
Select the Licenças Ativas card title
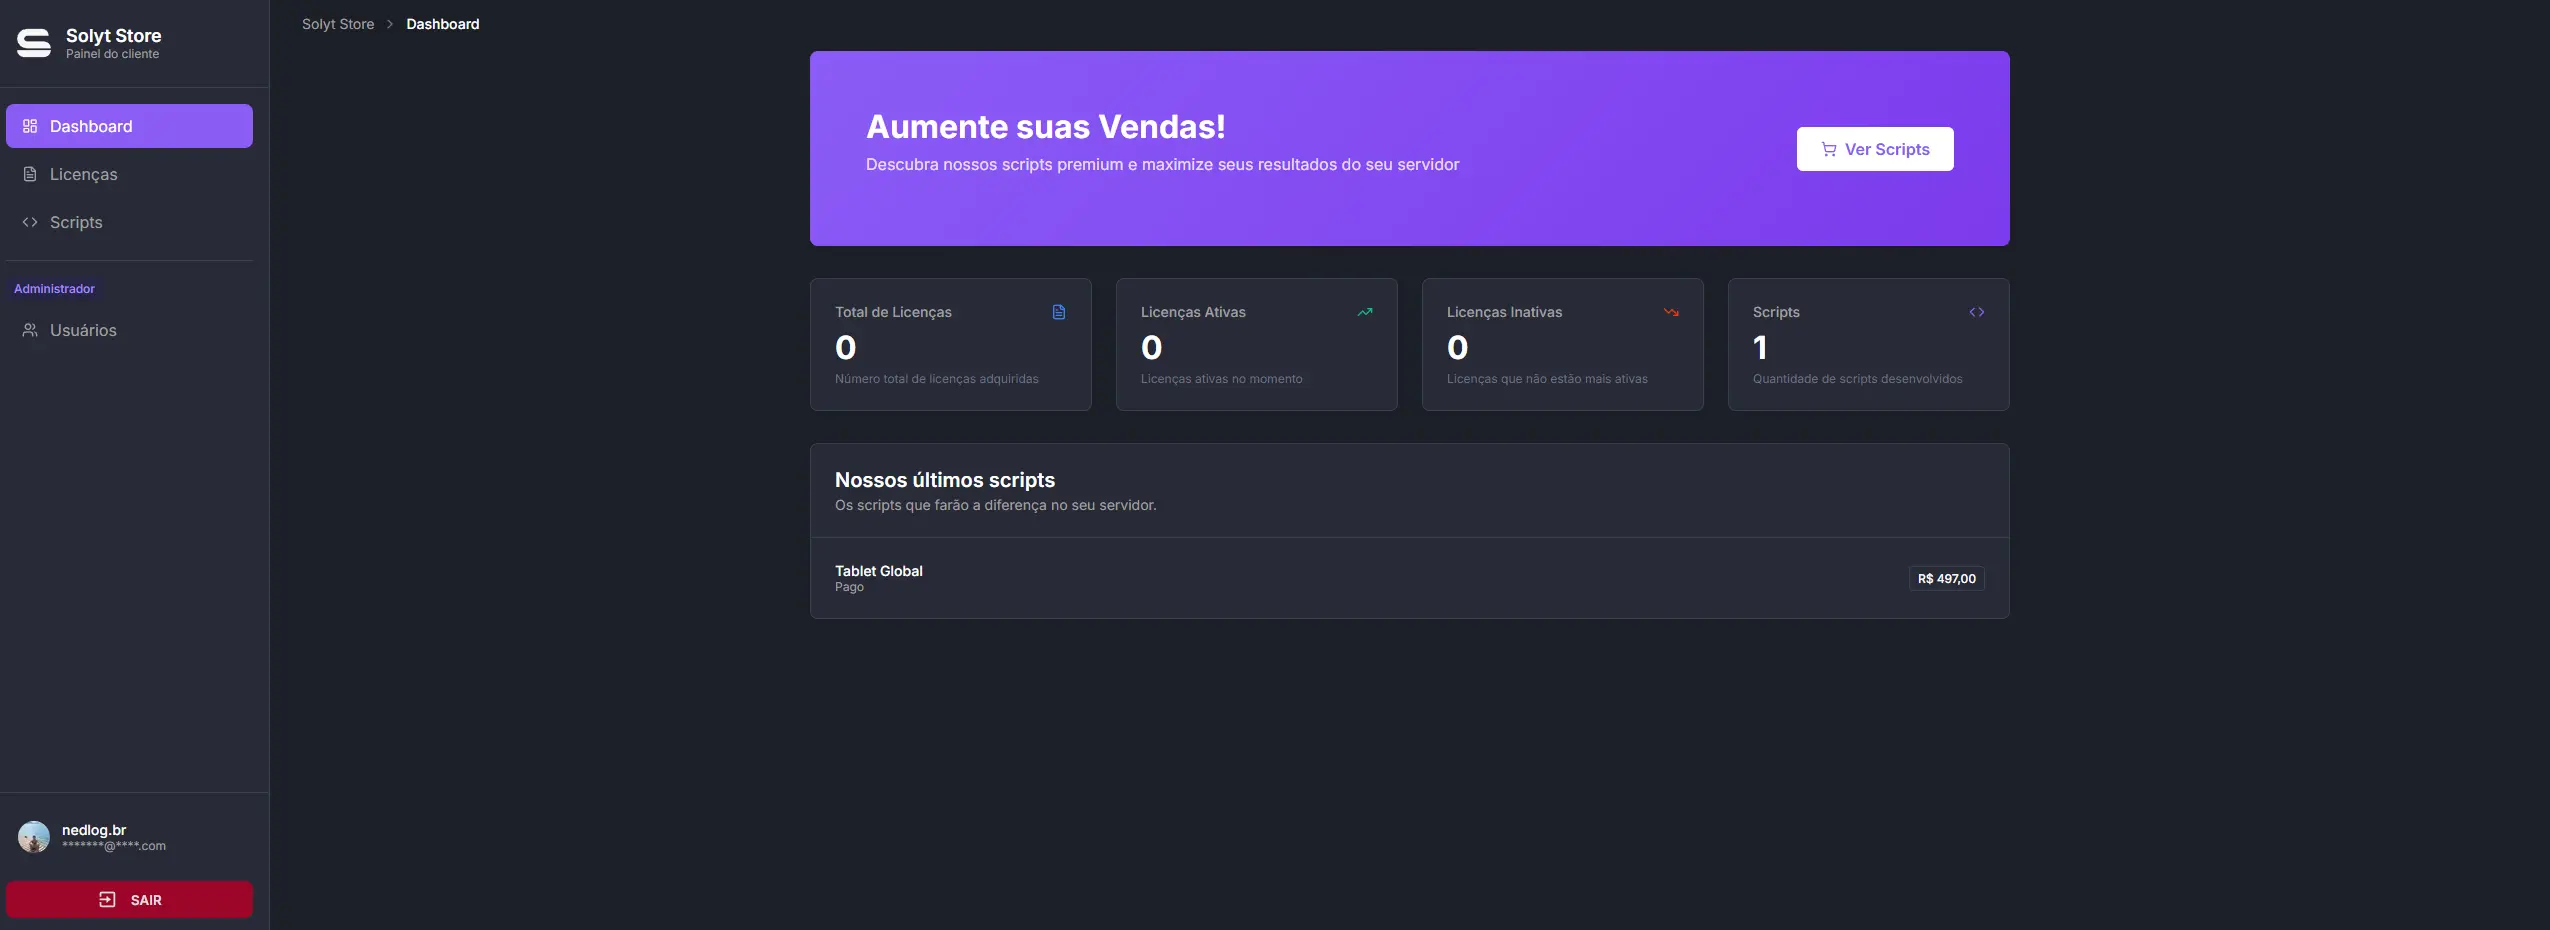coord(1193,312)
